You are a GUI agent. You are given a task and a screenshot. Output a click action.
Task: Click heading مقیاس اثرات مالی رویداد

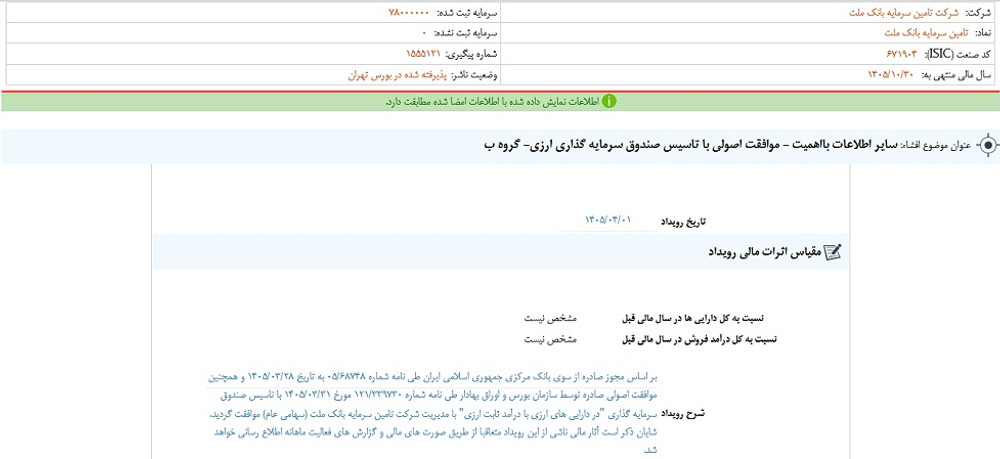pyautogui.click(x=765, y=252)
